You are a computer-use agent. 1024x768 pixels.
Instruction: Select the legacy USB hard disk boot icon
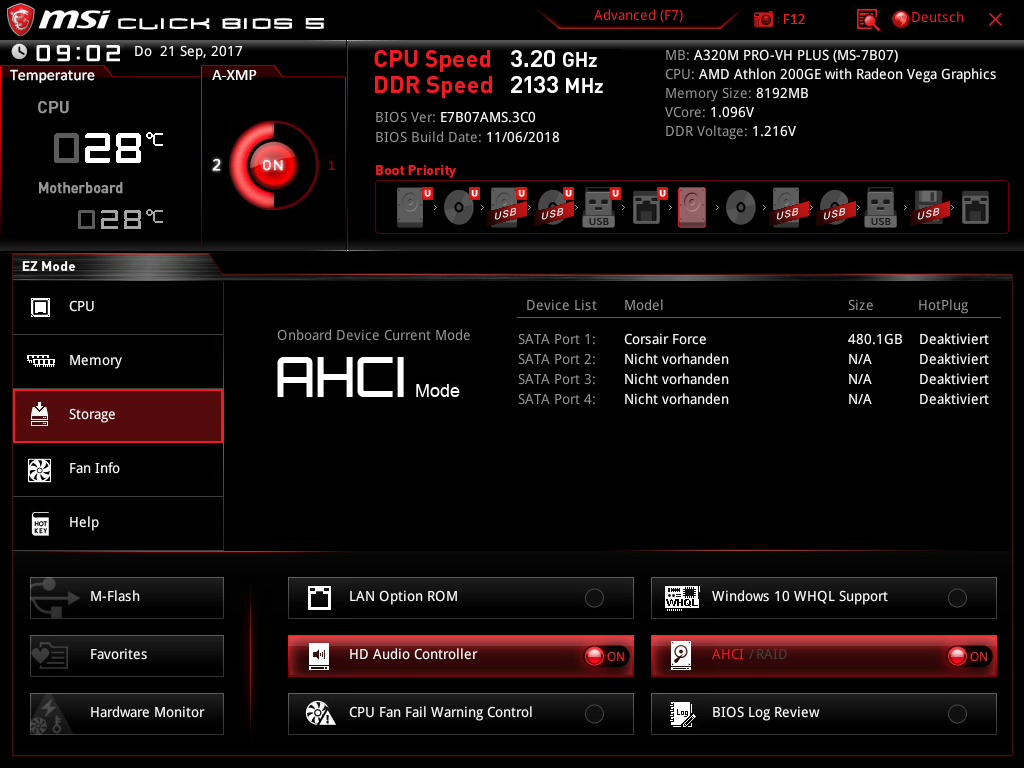(787, 208)
